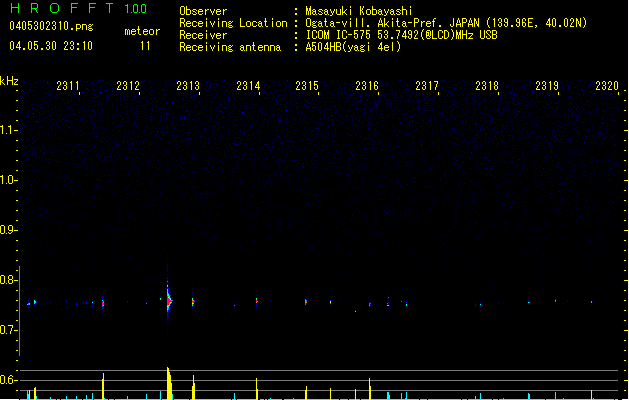The width and height of the screenshot is (629, 400).
Task: Click the tallest yellow intensity bar
Action: [169, 383]
